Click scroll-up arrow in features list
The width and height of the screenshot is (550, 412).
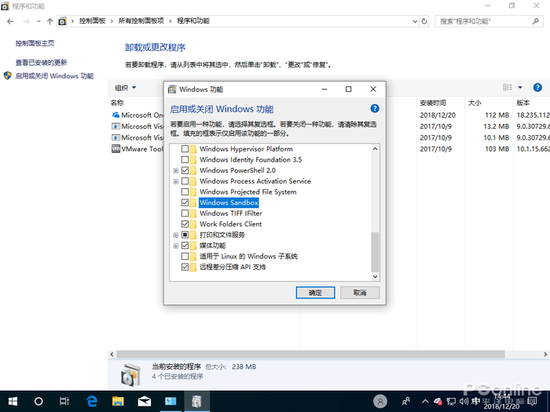click(x=375, y=149)
